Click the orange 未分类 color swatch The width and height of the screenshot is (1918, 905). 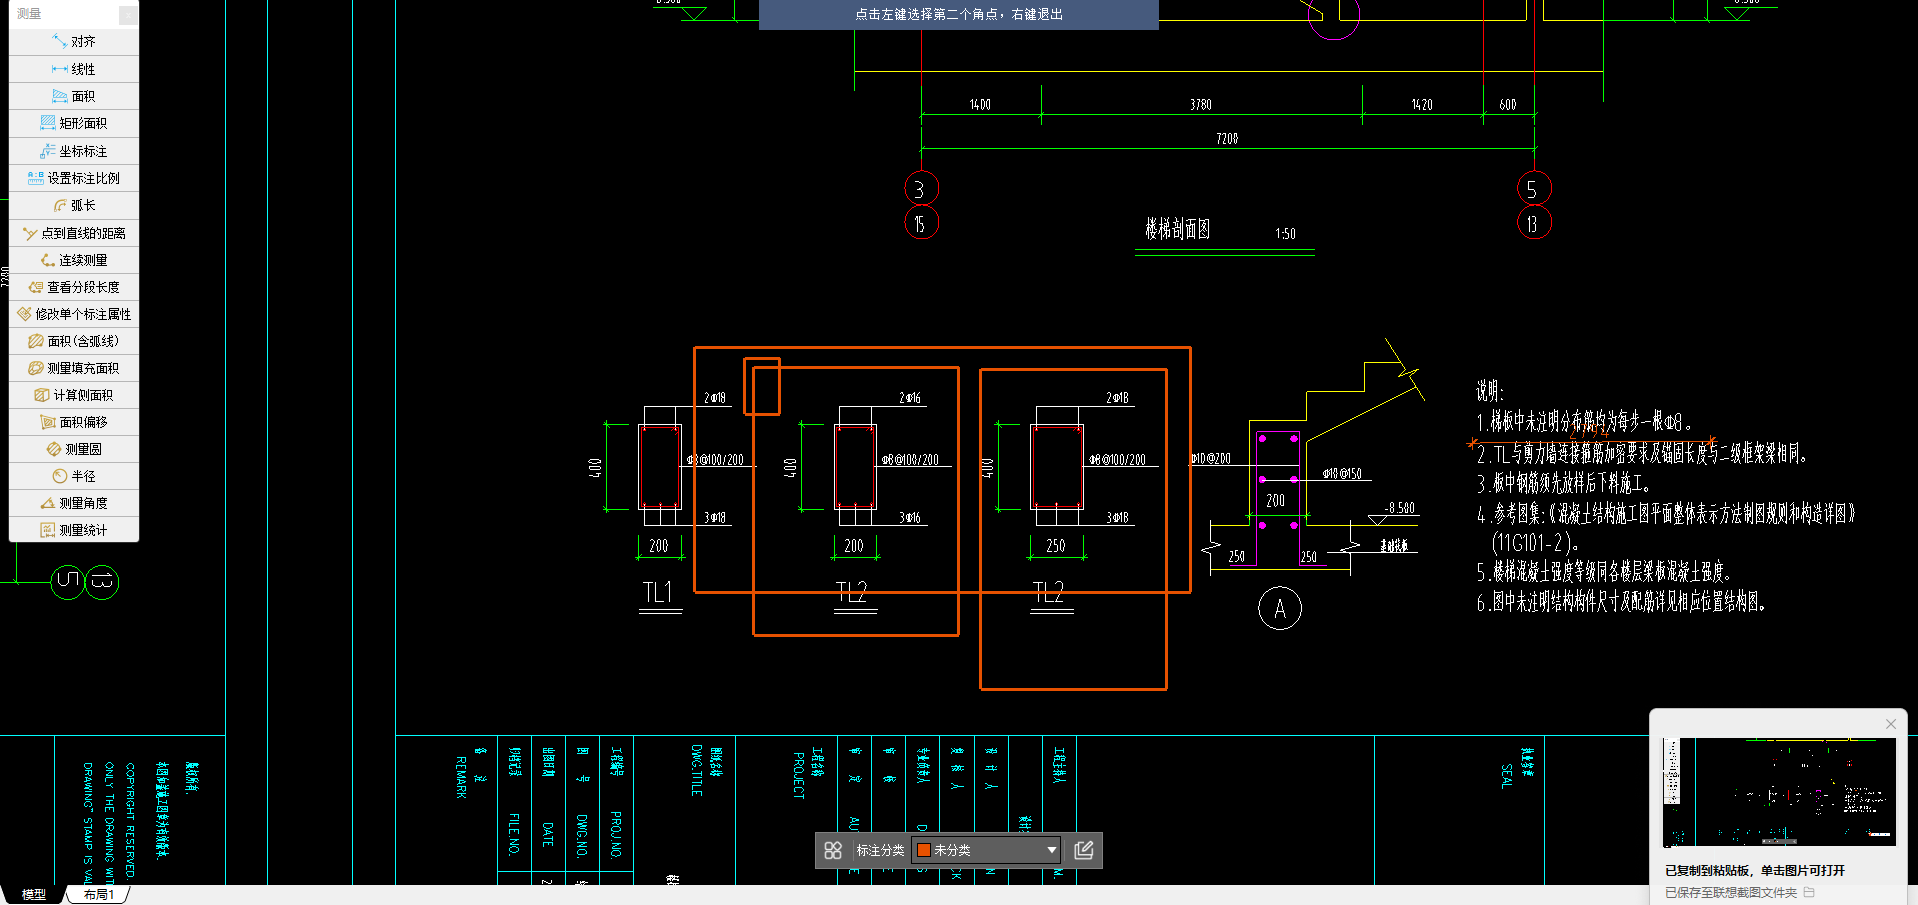[x=924, y=850]
